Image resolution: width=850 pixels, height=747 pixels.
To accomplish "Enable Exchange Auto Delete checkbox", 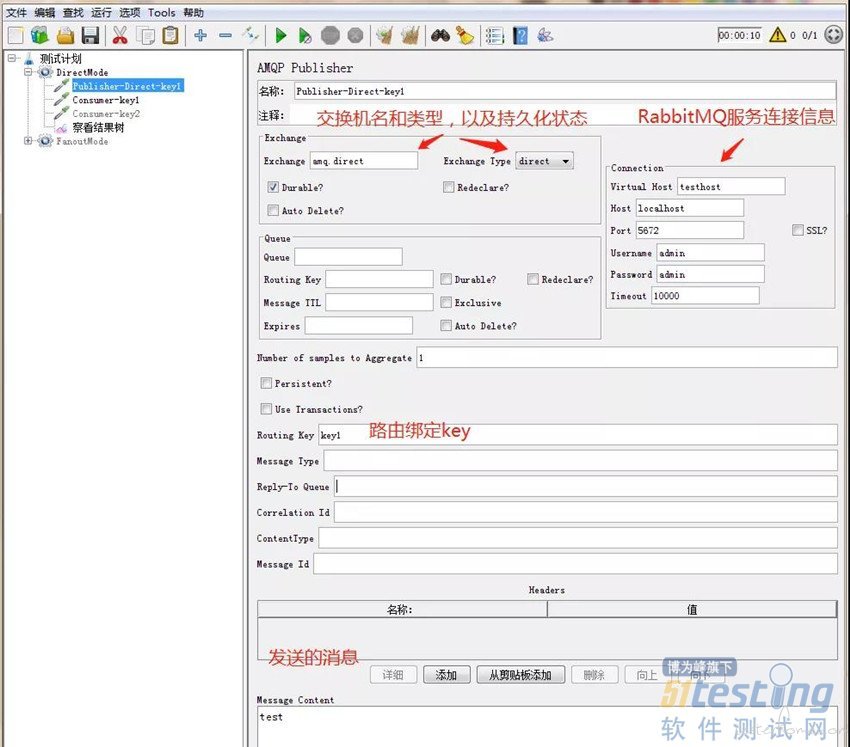I will coord(273,210).
